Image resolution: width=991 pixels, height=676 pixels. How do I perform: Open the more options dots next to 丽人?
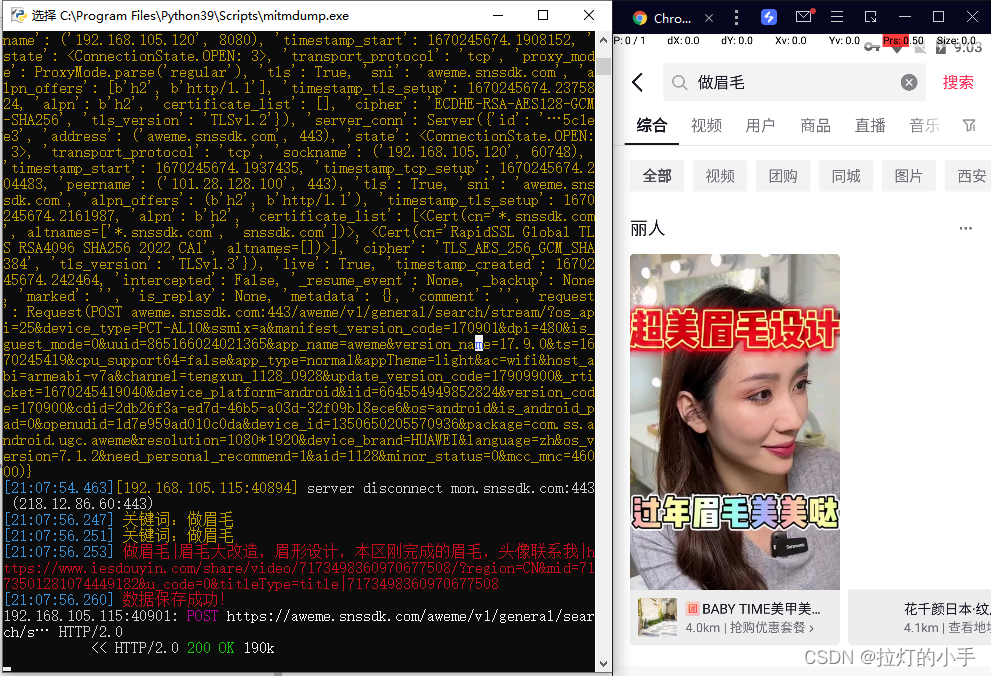click(x=966, y=228)
